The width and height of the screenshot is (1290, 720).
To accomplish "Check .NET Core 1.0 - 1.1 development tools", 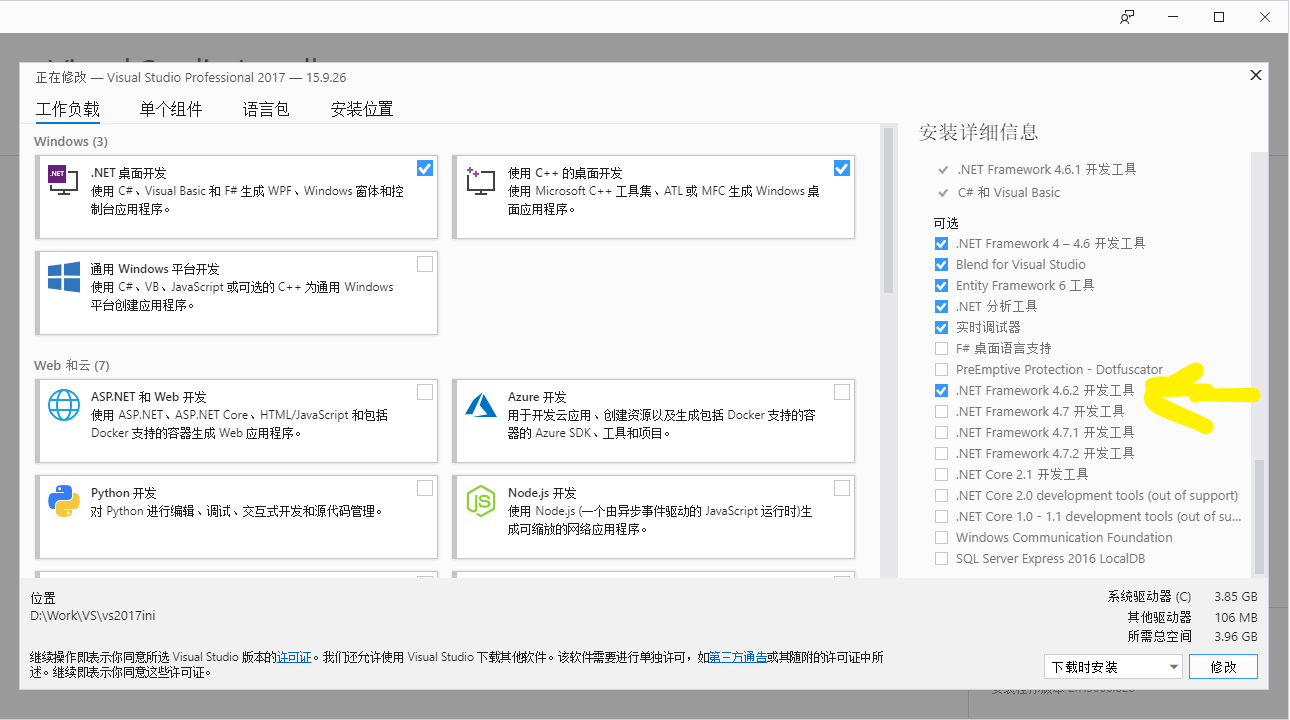I will point(941,516).
